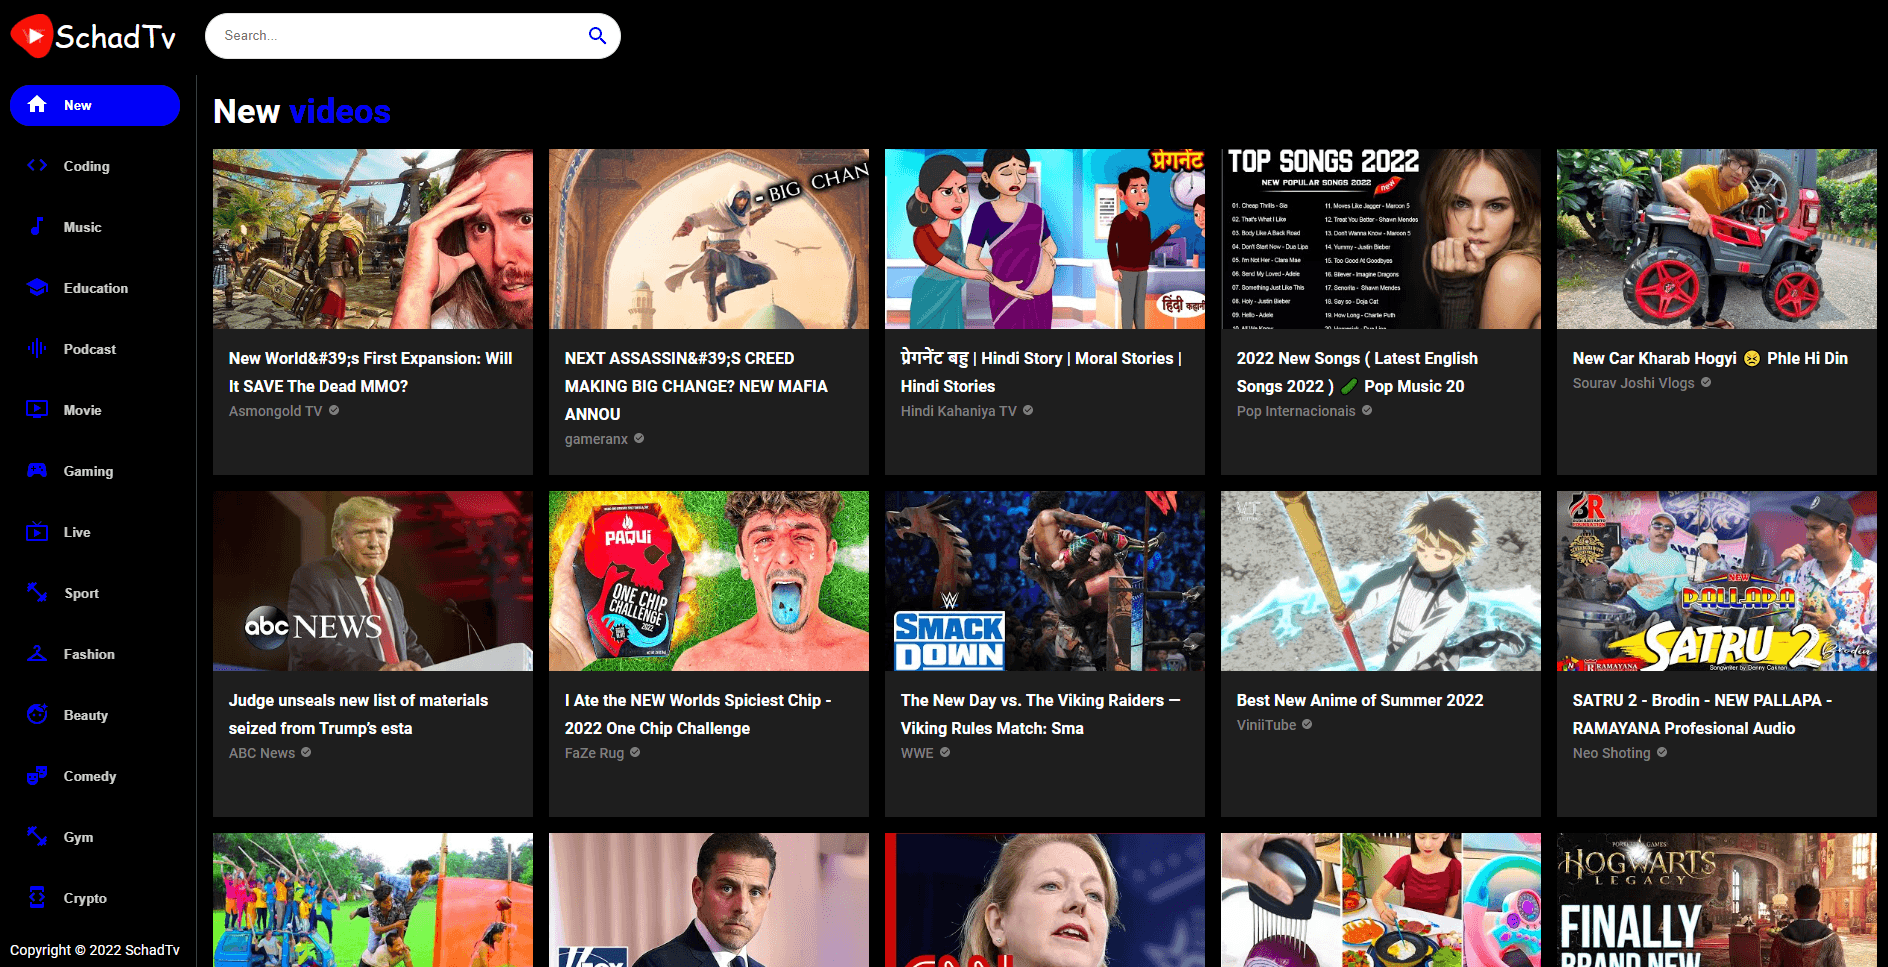Open the Education graduation cap icon
Viewport: 1888px width, 967px height.
(37, 288)
